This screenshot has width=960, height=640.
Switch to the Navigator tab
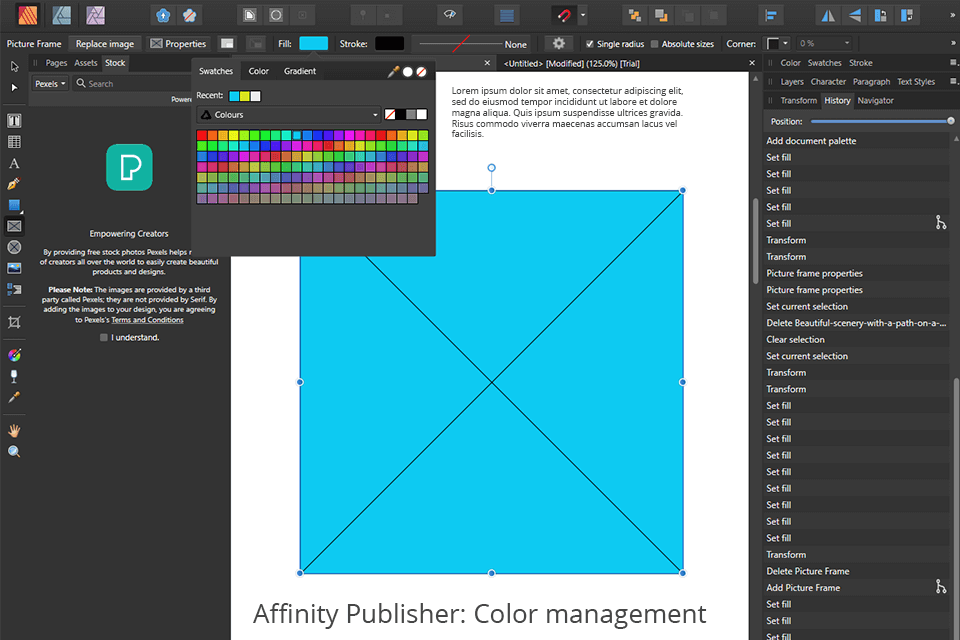pyautogui.click(x=876, y=100)
